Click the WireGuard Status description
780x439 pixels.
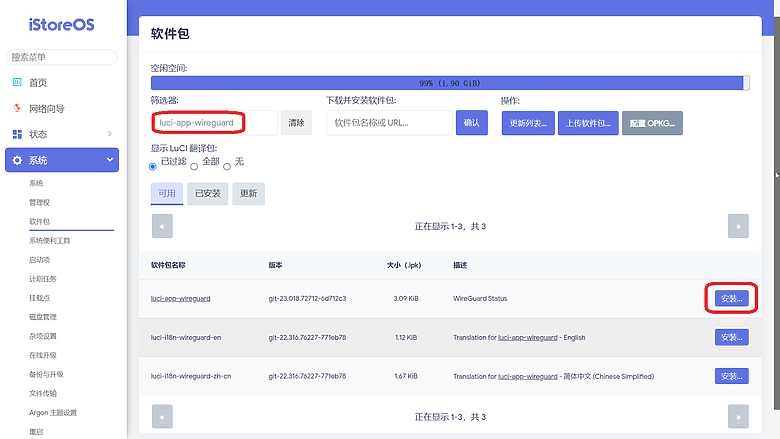tap(480, 298)
